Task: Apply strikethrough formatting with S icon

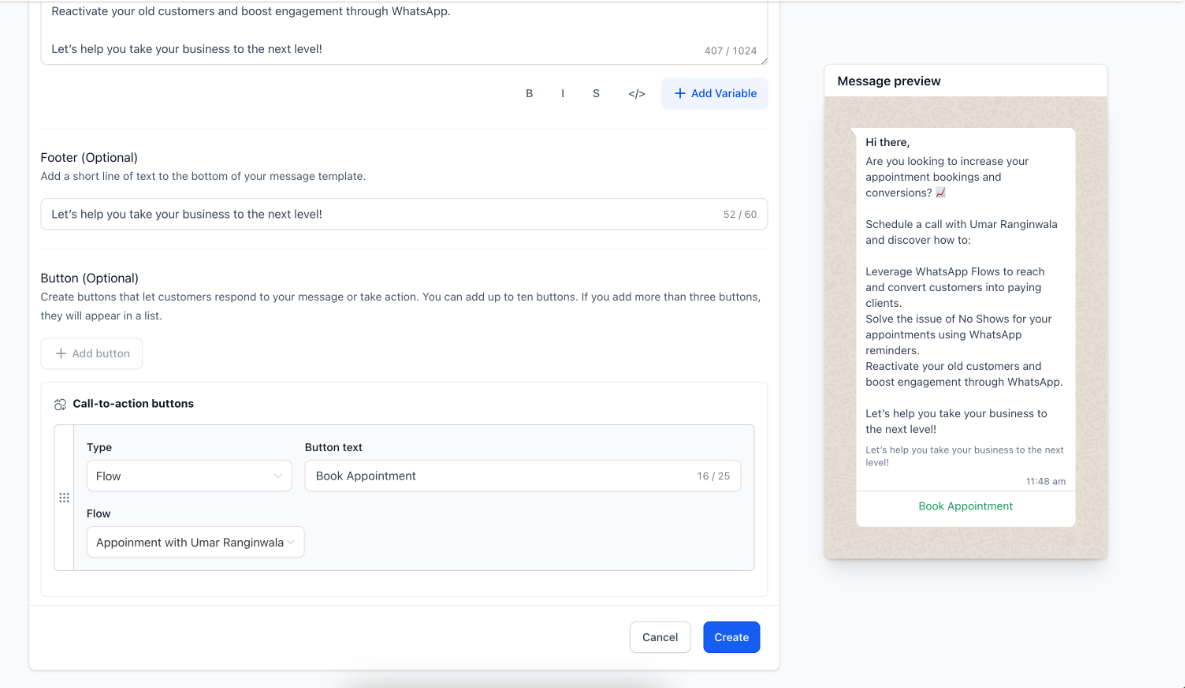Action: [596, 93]
